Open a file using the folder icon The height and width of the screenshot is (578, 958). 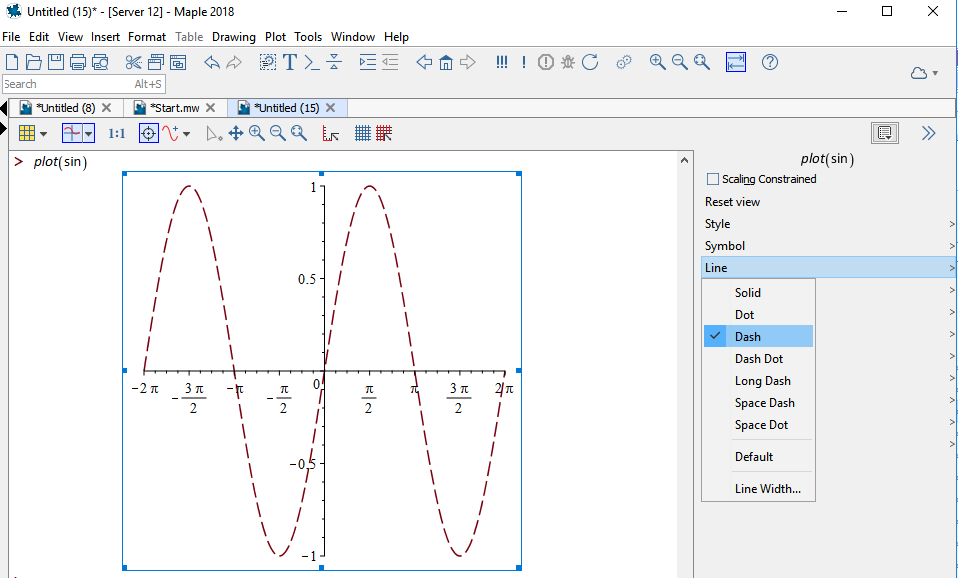pyautogui.click(x=34, y=62)
